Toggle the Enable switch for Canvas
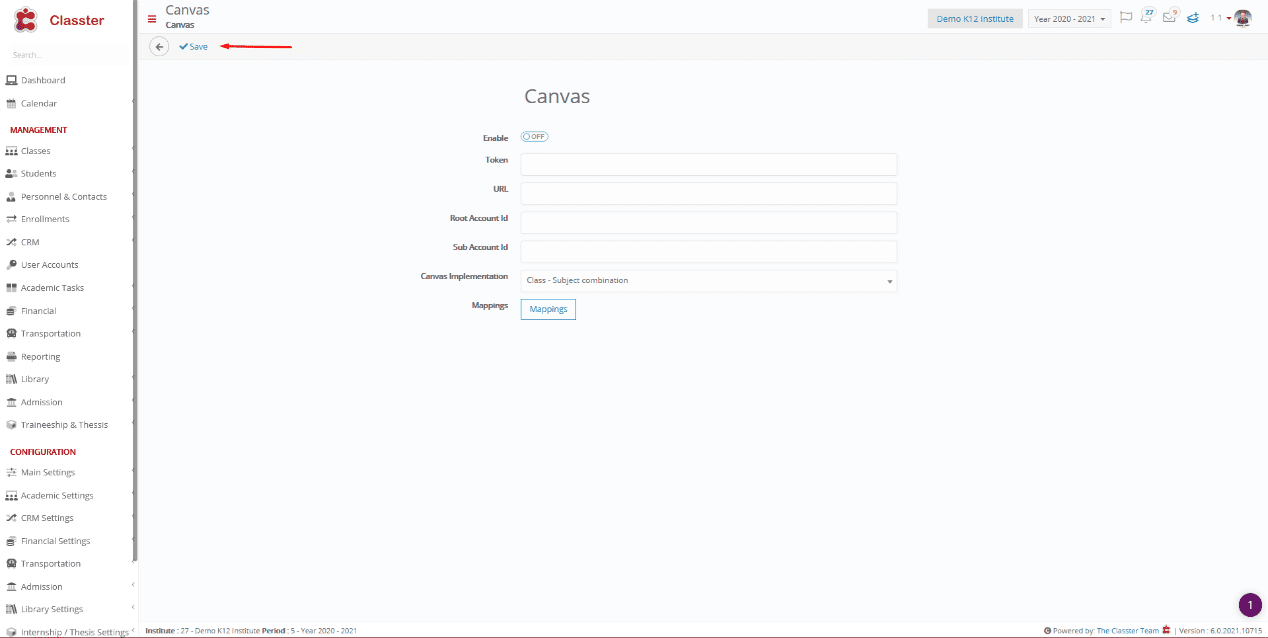 click(x=534, y=137)
